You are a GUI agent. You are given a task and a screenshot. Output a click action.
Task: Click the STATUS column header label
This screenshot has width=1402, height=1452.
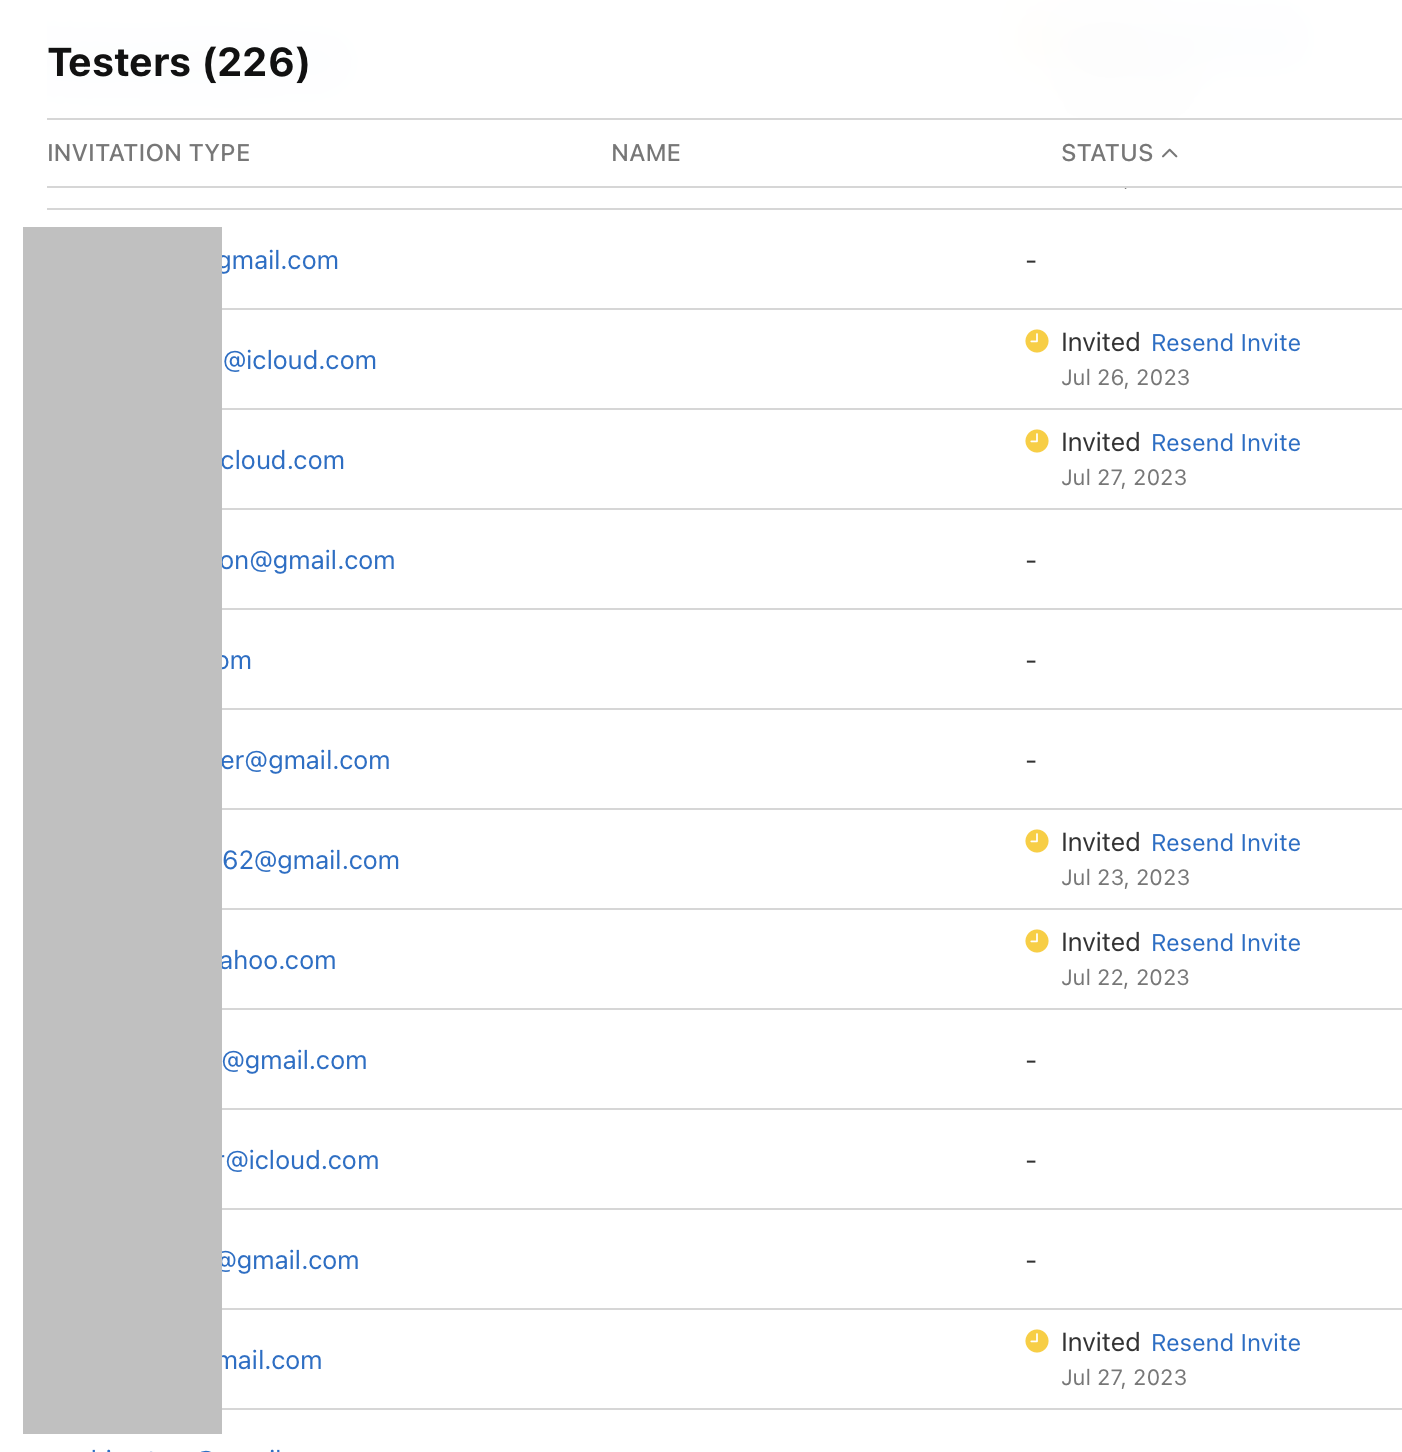1107,153
